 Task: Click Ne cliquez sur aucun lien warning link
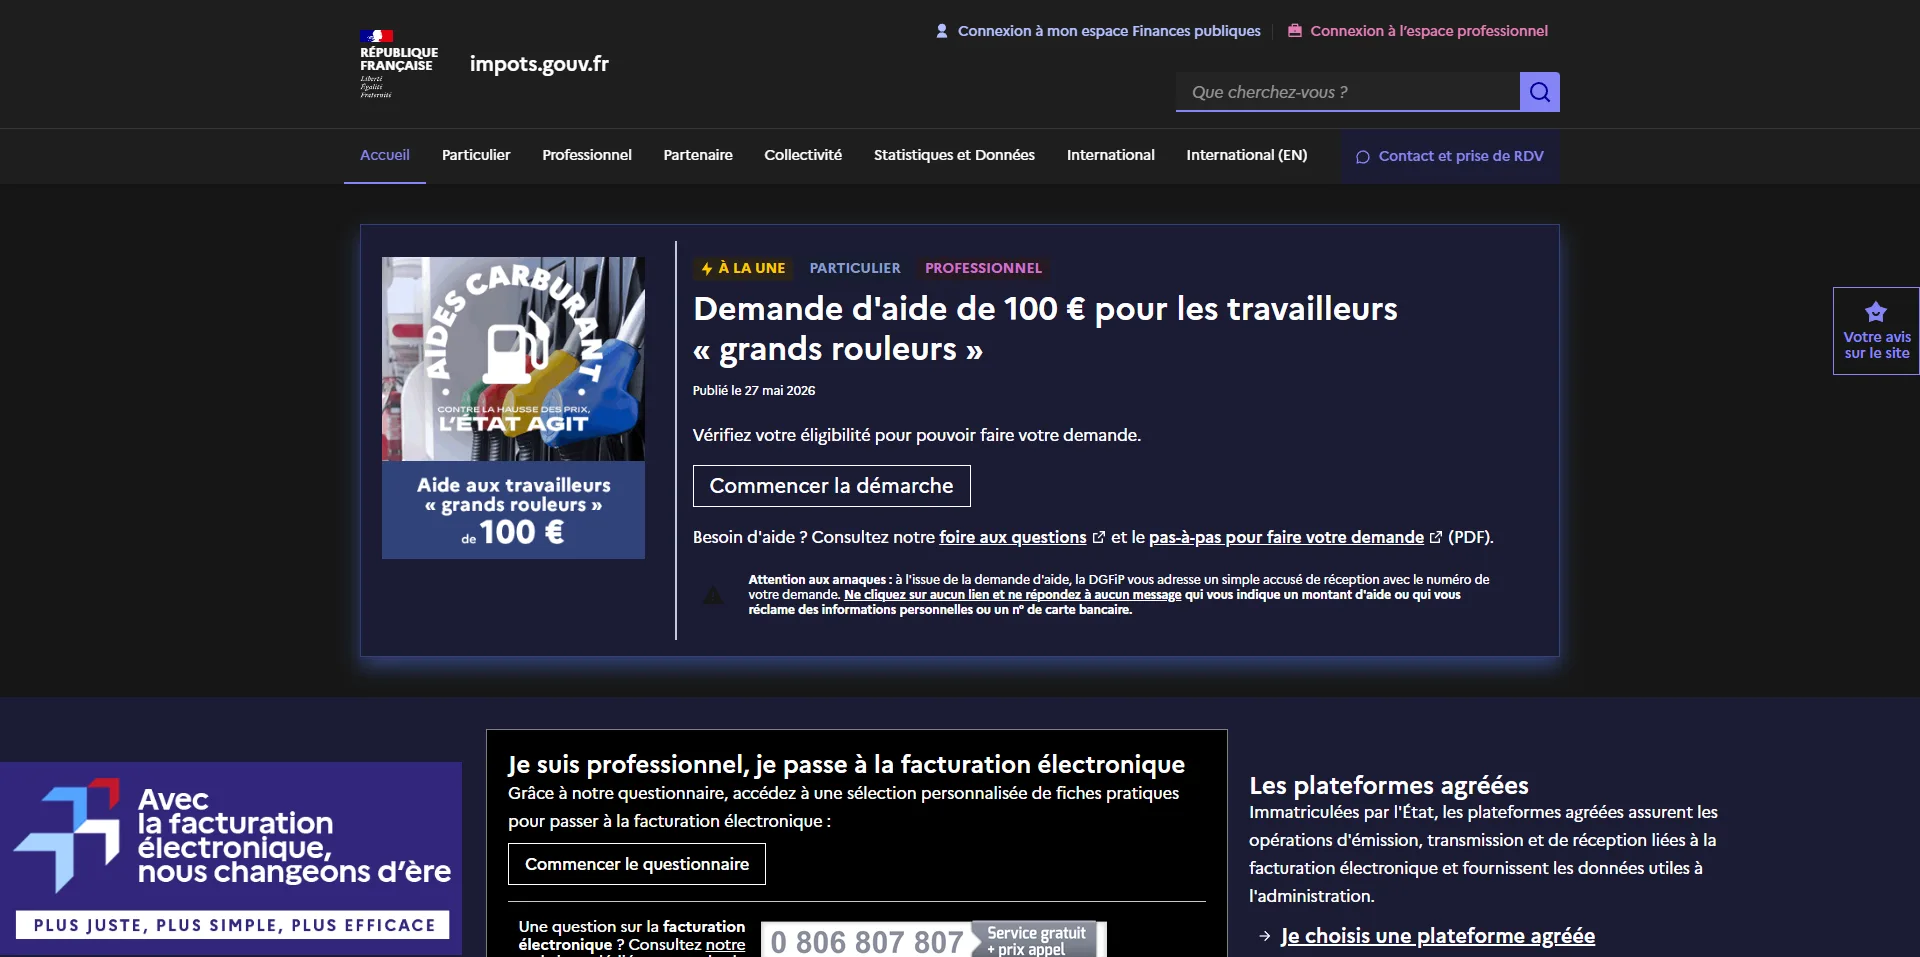tap(1012, 595)
